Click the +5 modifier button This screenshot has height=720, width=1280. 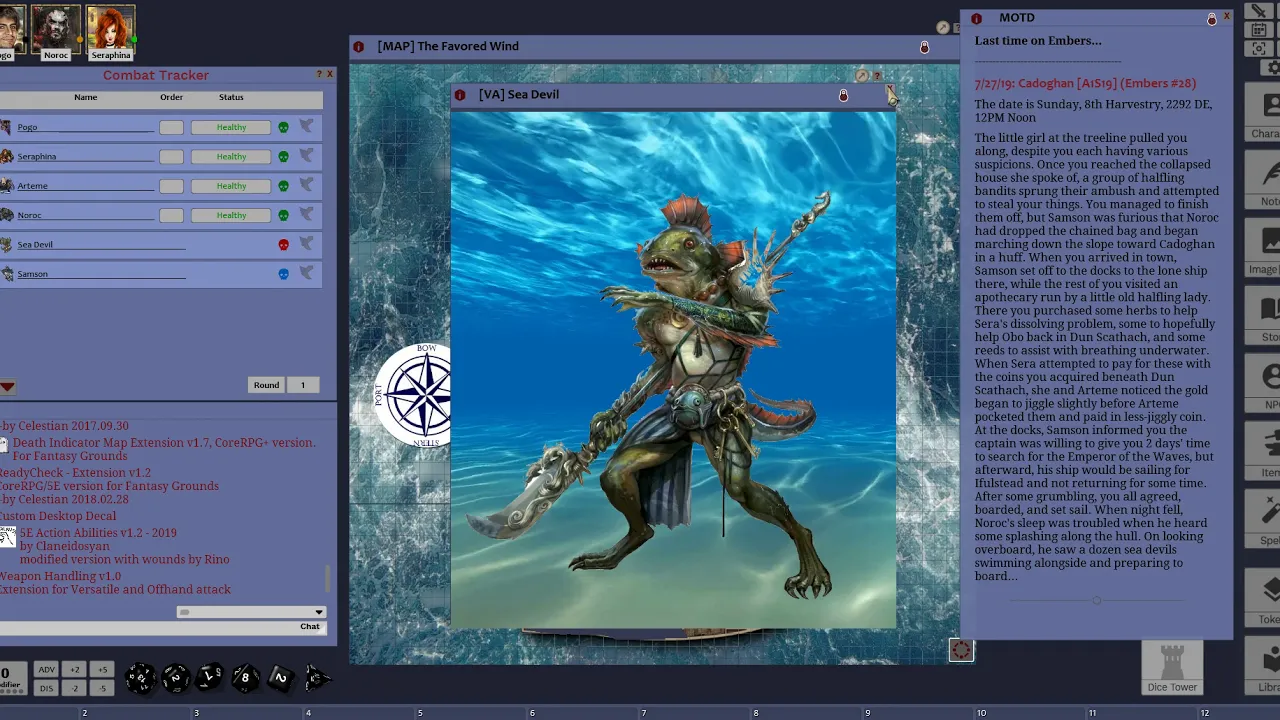(102, 669)
